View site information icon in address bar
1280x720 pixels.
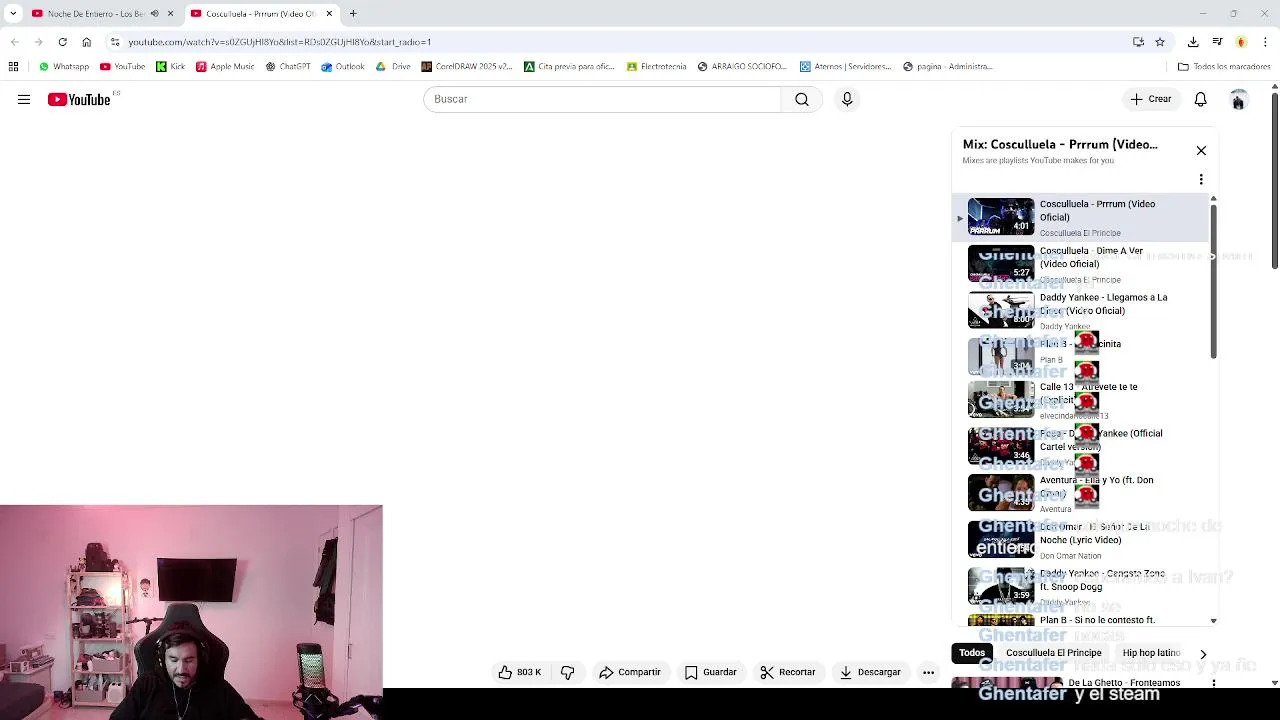pos(115,42)
